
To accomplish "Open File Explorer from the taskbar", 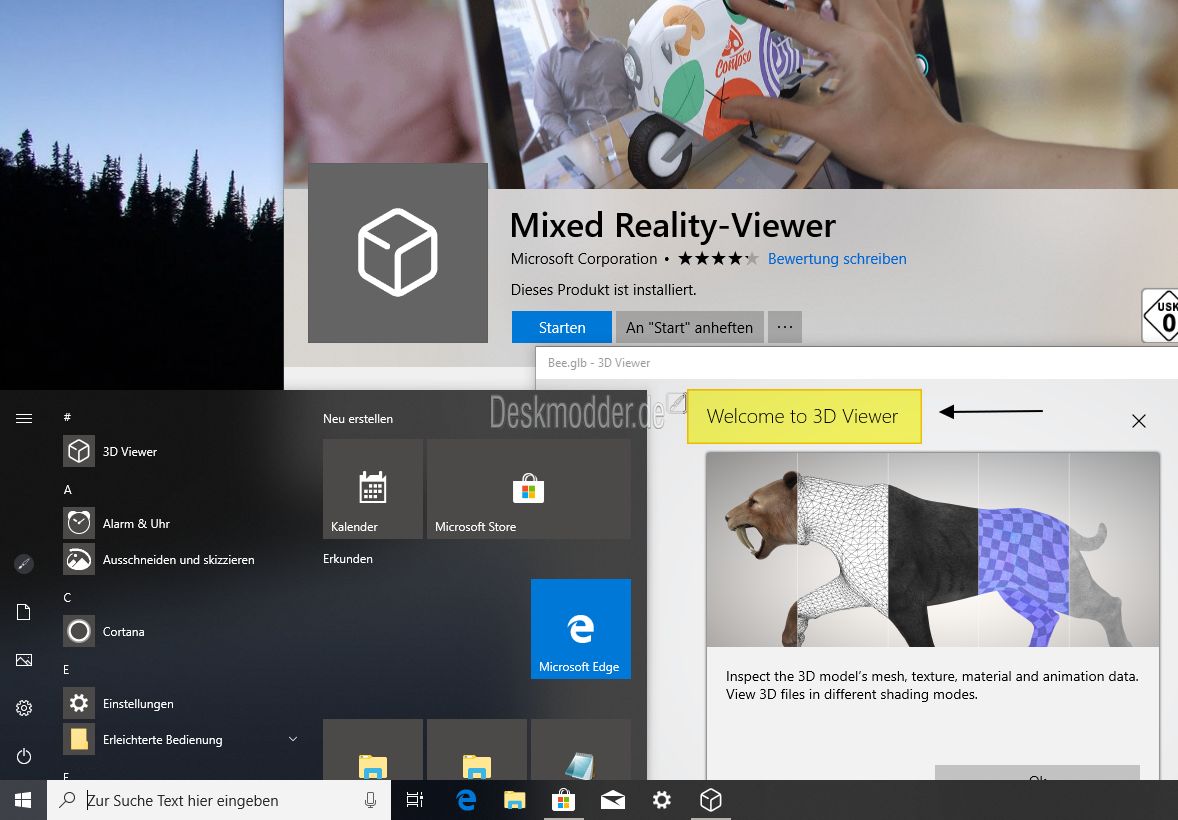I will (515, 800).
